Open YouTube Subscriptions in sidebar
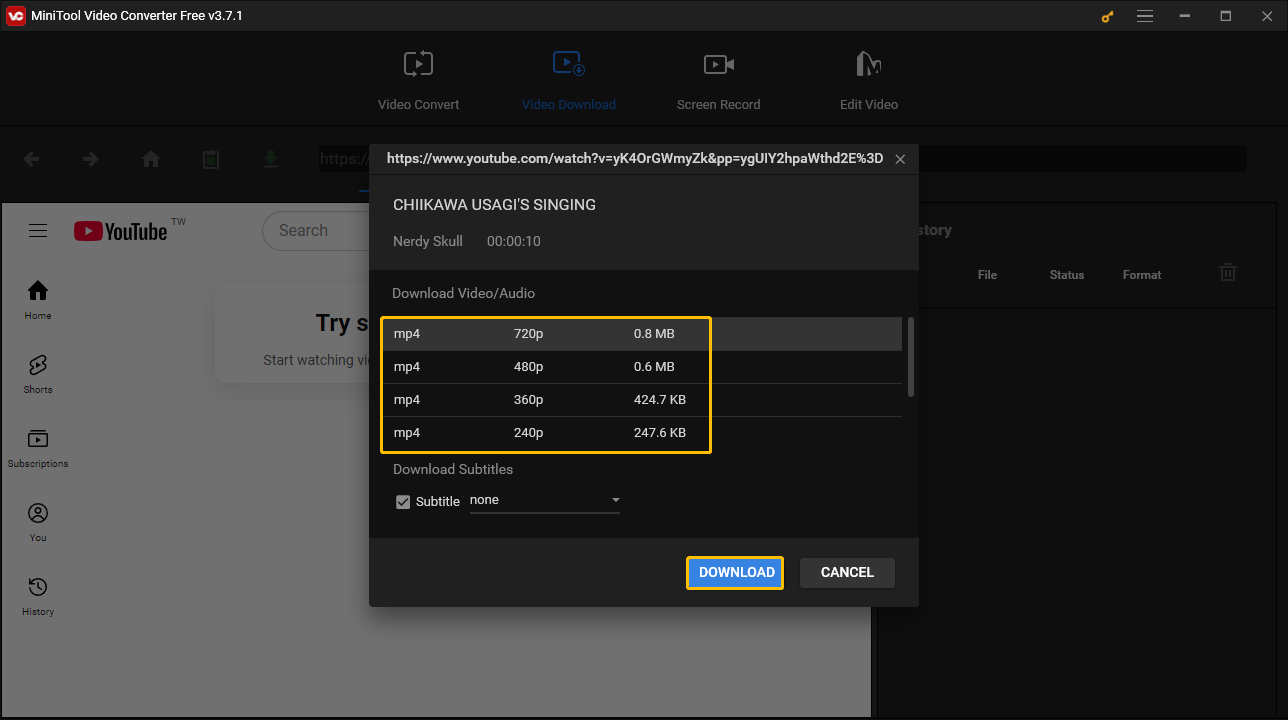Image resolution: width=1288 pixels, height=720 pixels. coord(38,448)
